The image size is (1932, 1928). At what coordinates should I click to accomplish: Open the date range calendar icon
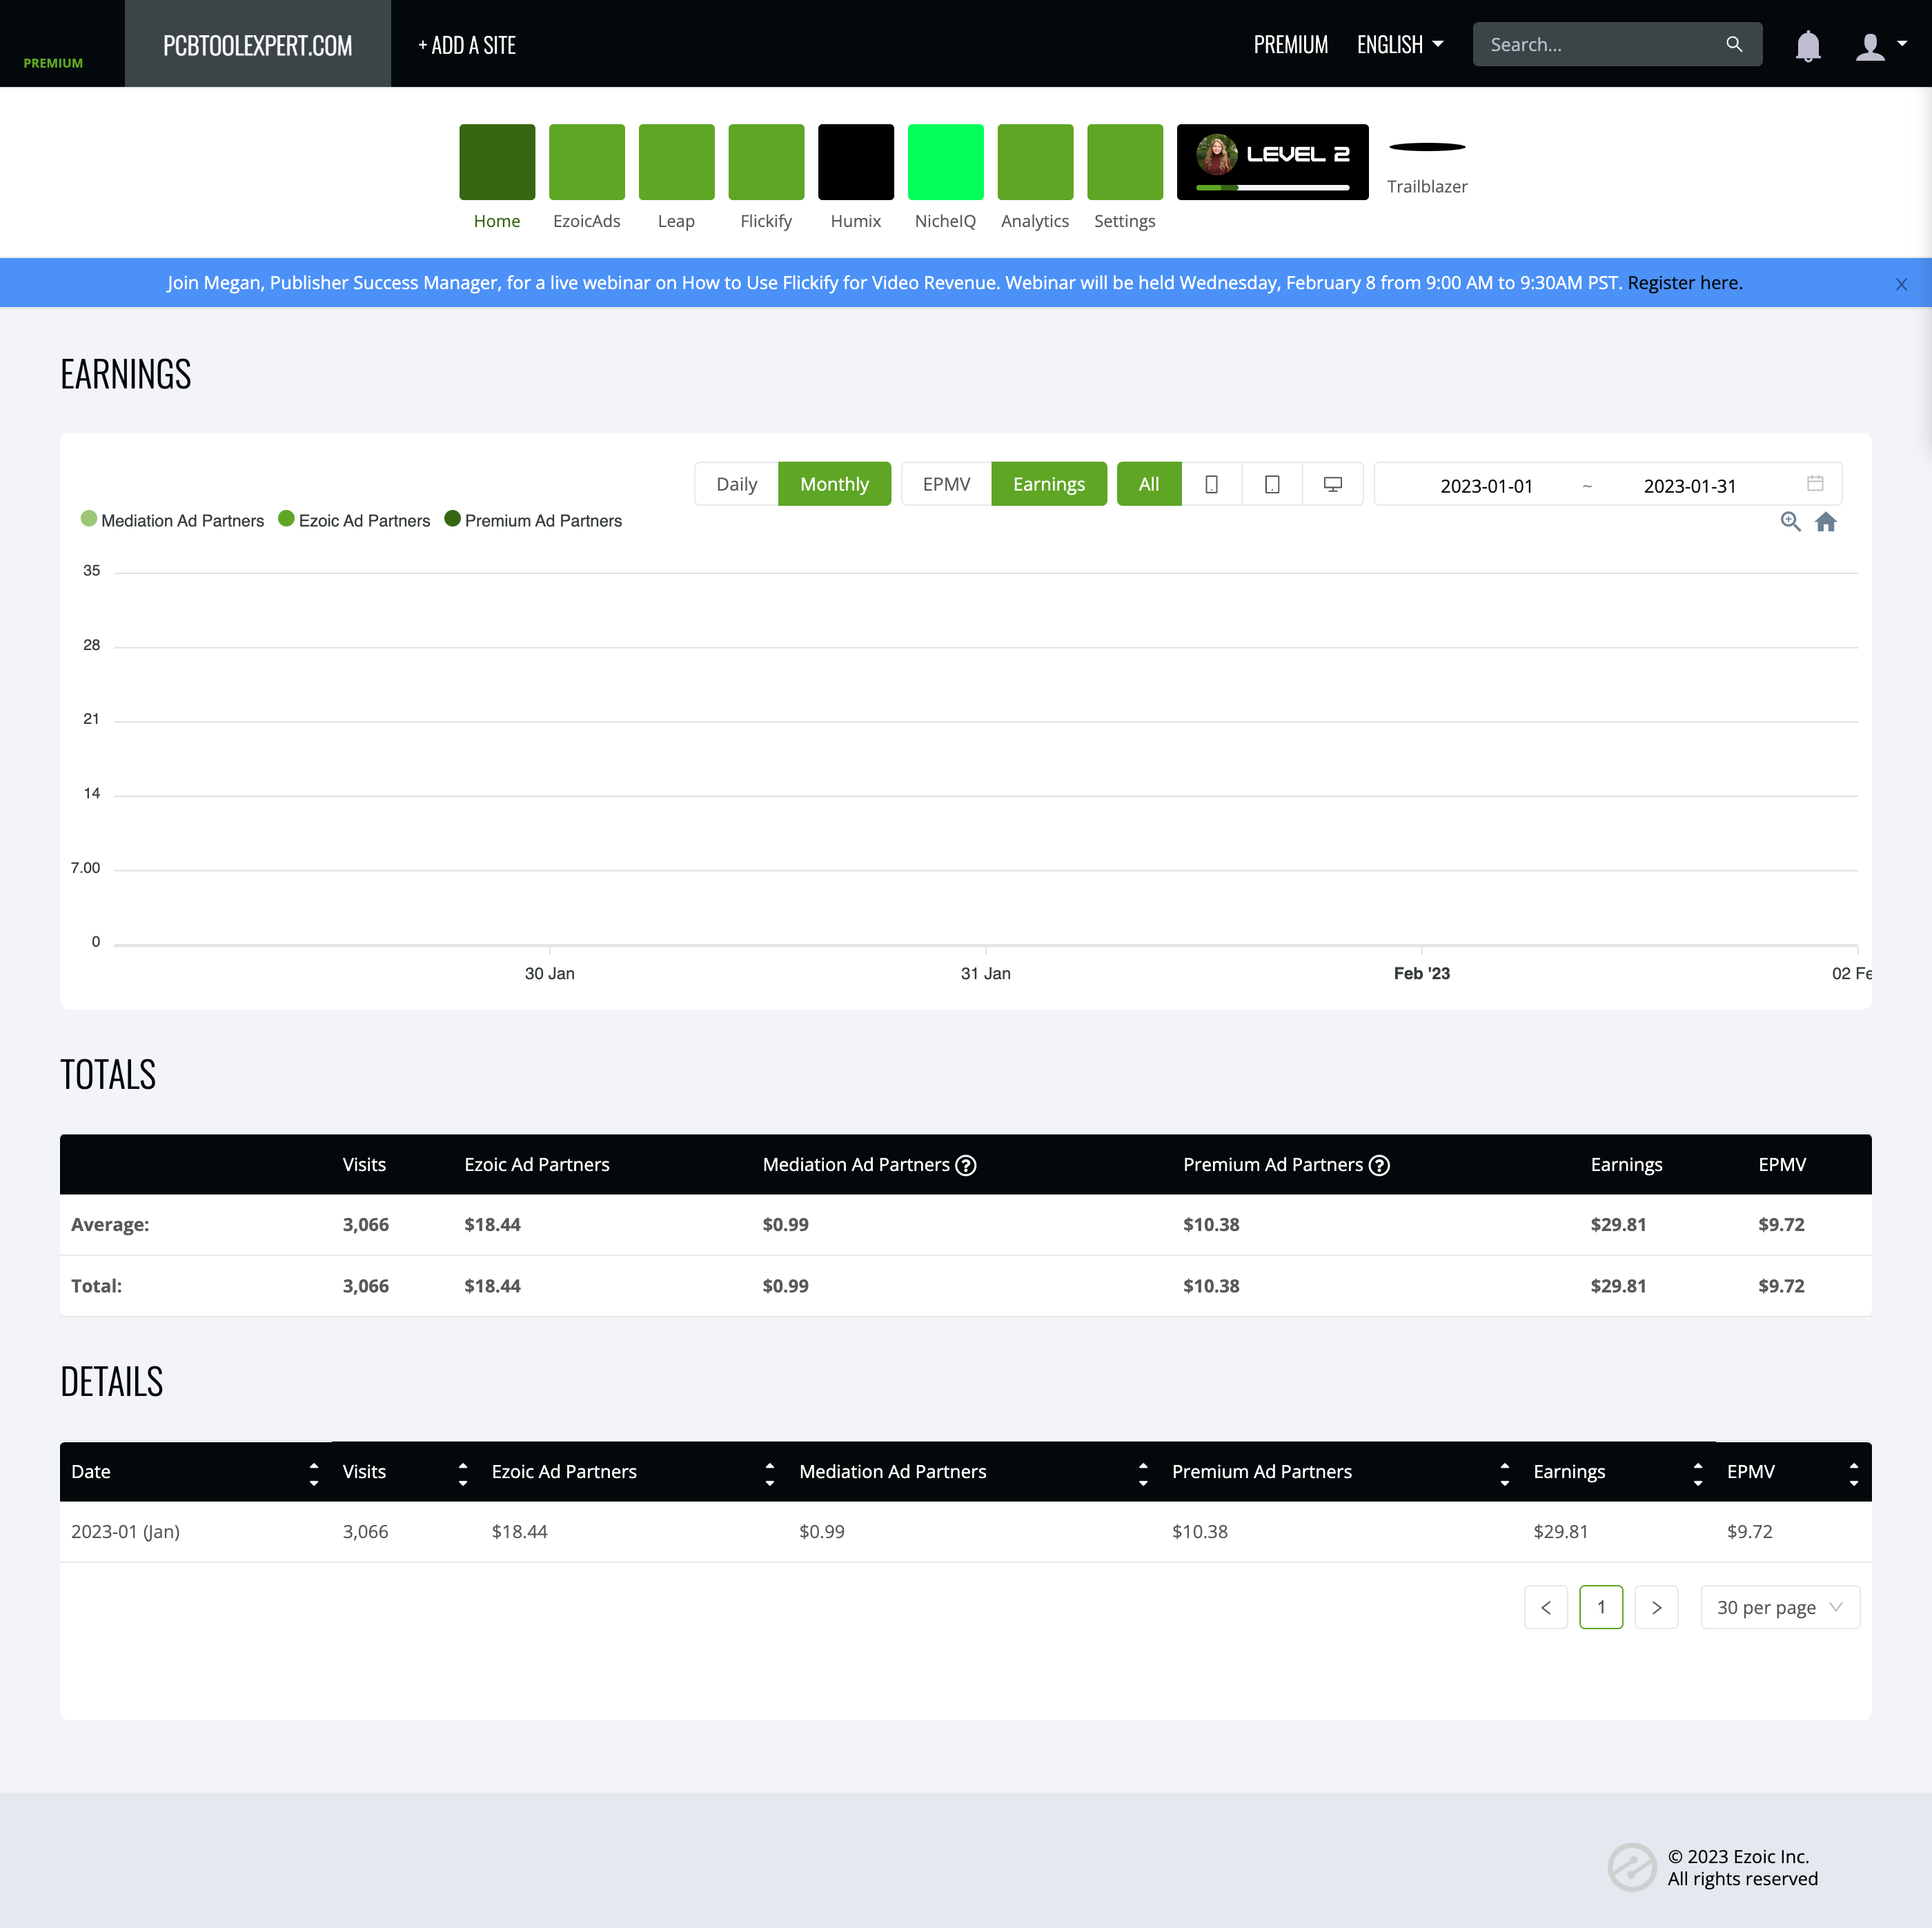click(x=1815, y=483)
